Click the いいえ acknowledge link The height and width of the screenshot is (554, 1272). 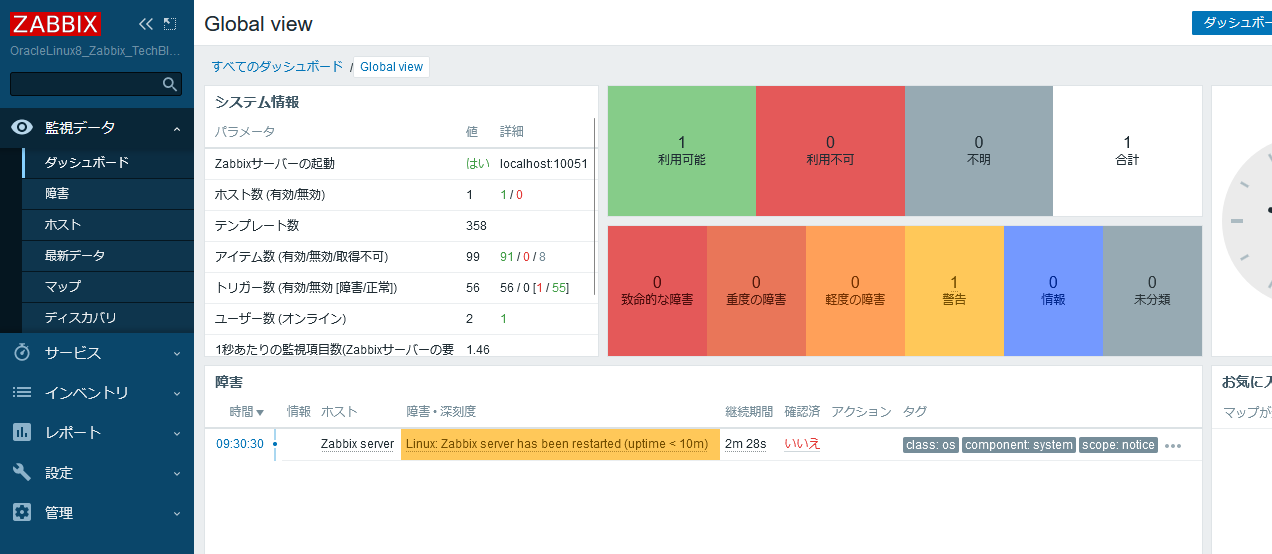(802, 444)
